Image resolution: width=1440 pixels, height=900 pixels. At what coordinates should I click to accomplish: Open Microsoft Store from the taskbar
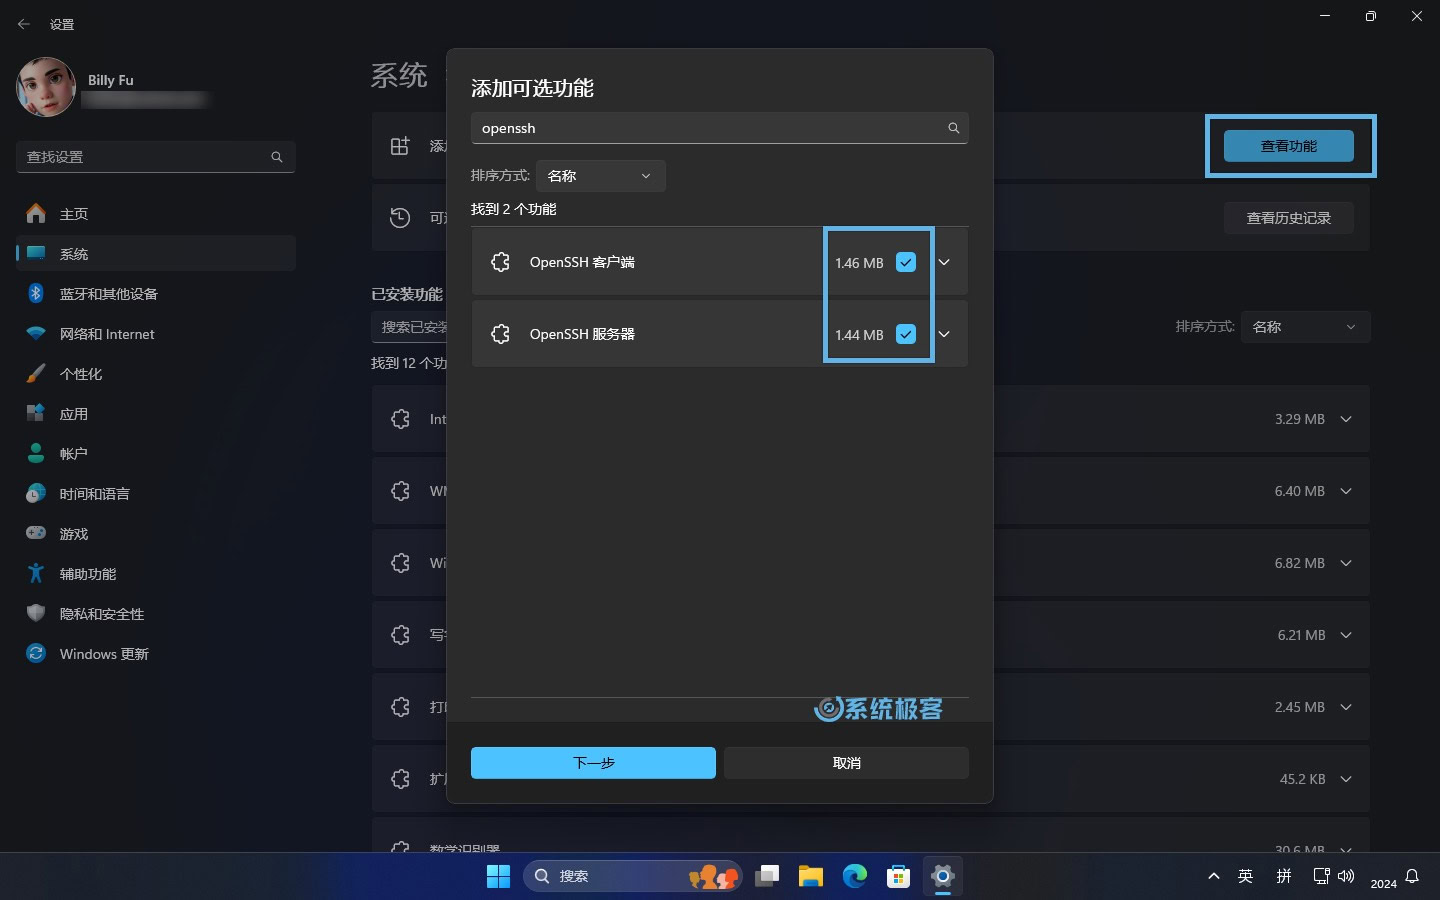(x=898, y=876)
